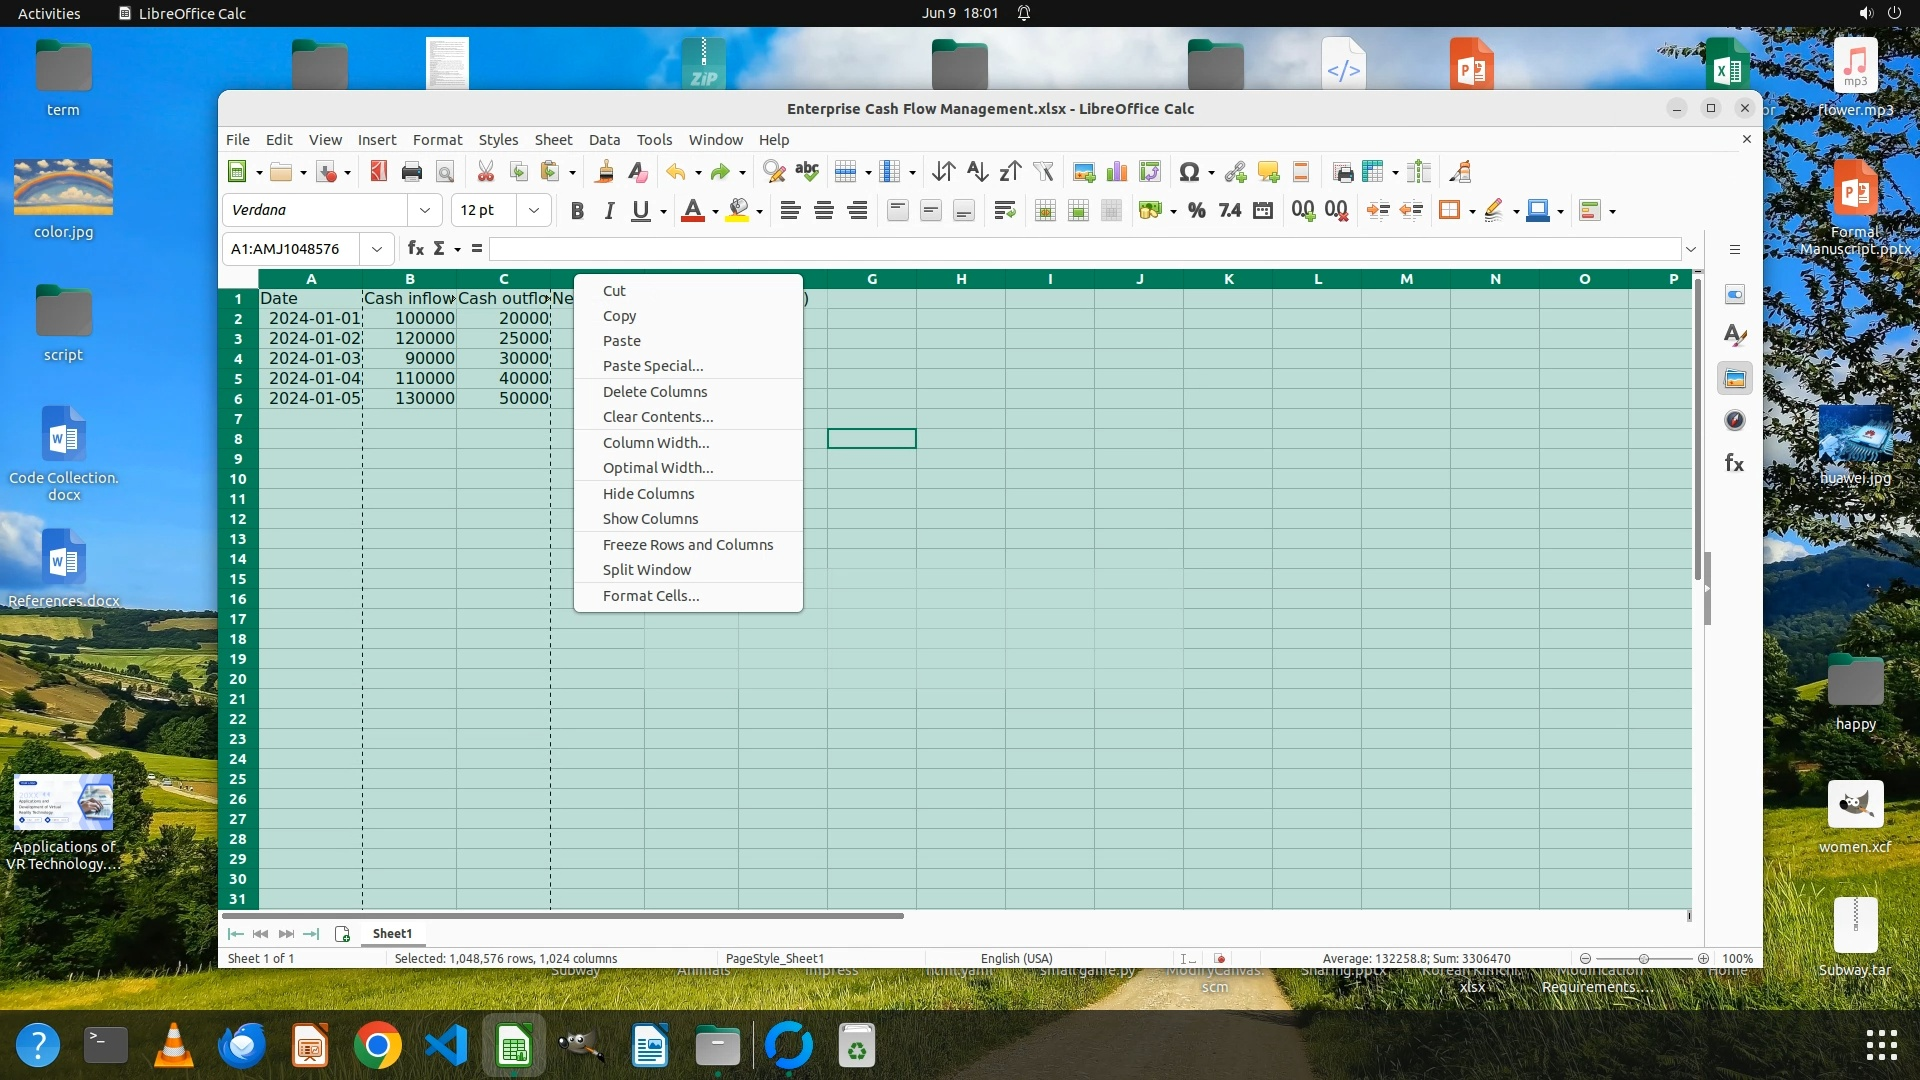Click the Insert Chart toolbar icon
This screenshot has width=1920, height=1080.
click(1117, 172)
